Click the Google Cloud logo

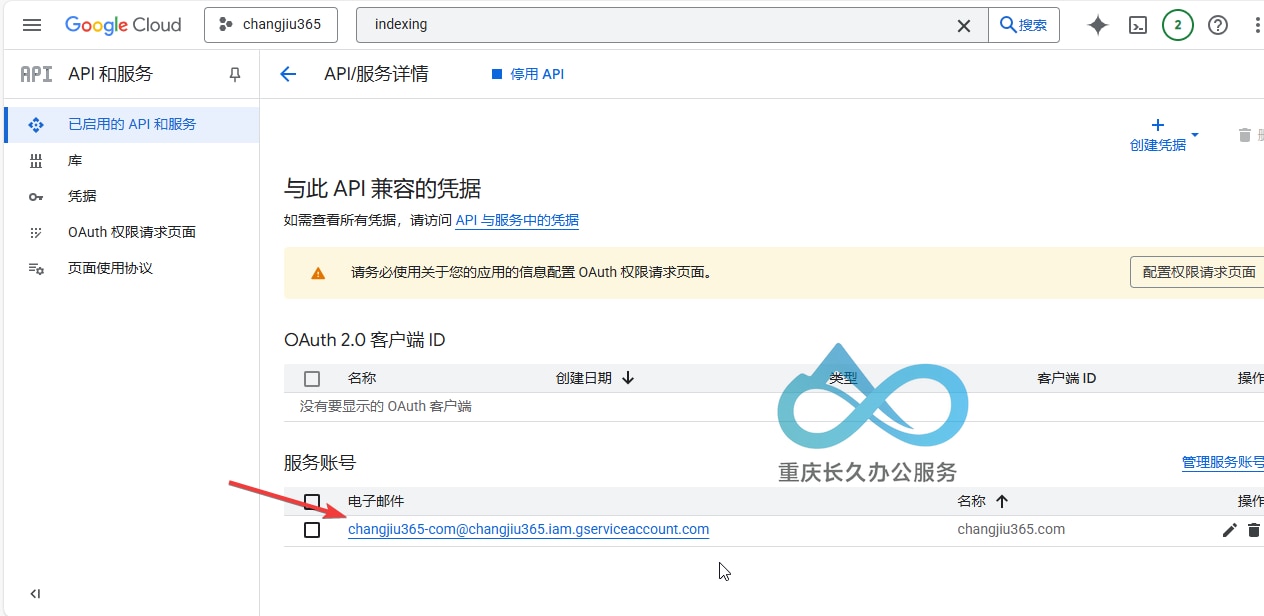pyautogui.click(x=123, y=25)
